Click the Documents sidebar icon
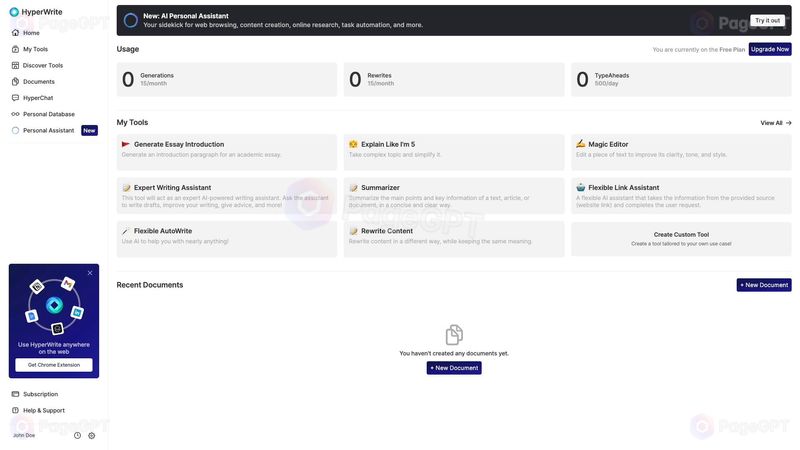The image size is (800, 450). click(15, 82)
